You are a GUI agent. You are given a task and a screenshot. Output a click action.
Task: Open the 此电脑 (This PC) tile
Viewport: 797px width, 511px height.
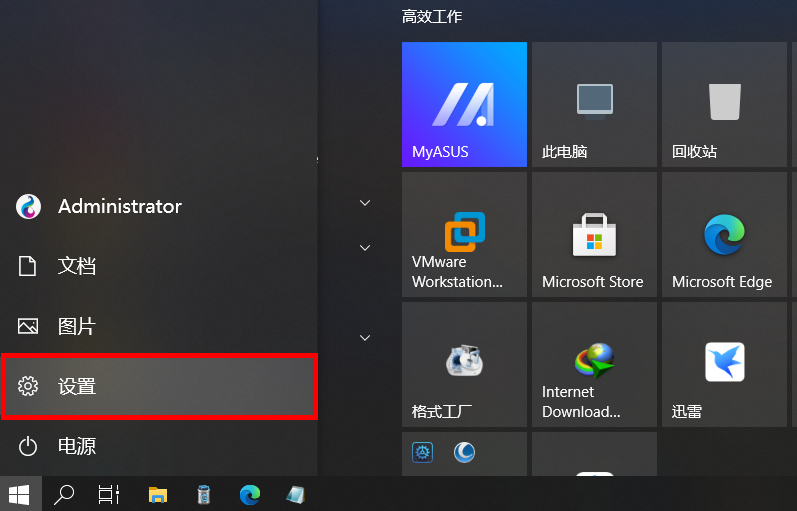point(594,104)
